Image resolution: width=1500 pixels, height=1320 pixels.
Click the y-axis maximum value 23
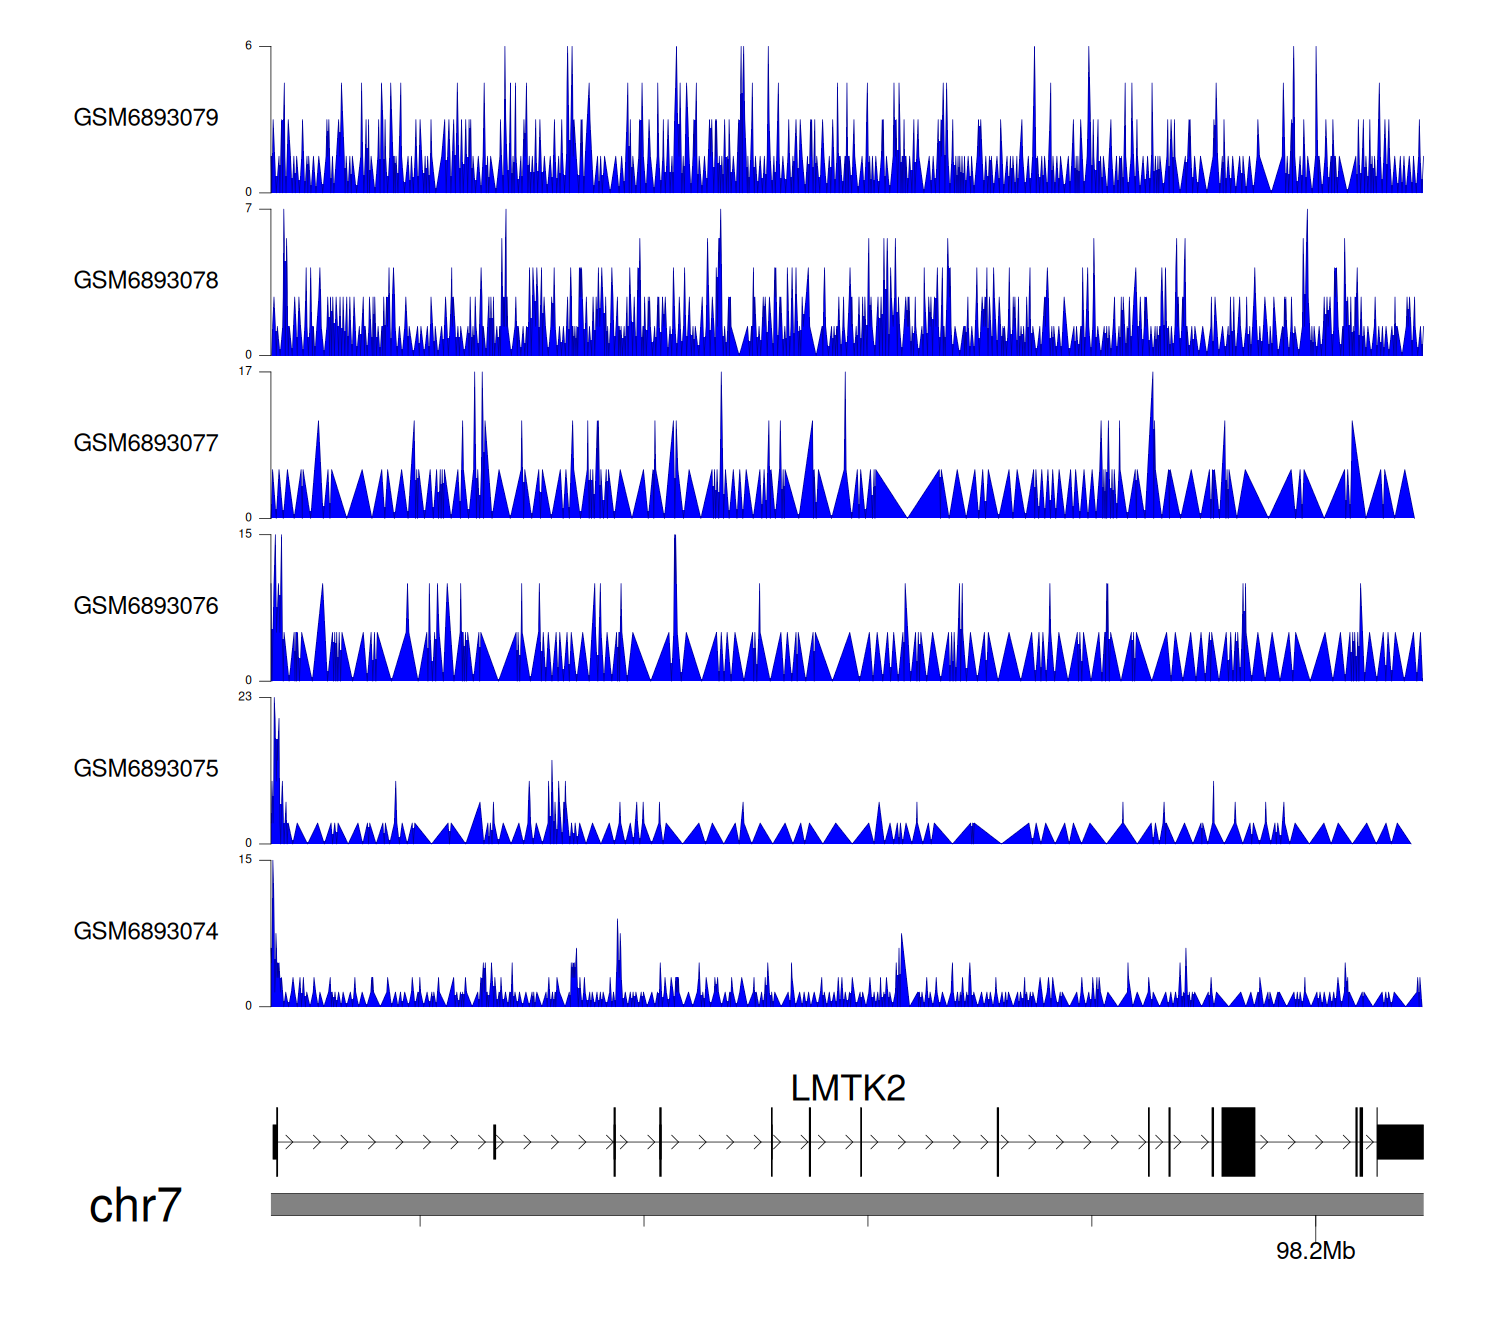click(x=245, y=697)
